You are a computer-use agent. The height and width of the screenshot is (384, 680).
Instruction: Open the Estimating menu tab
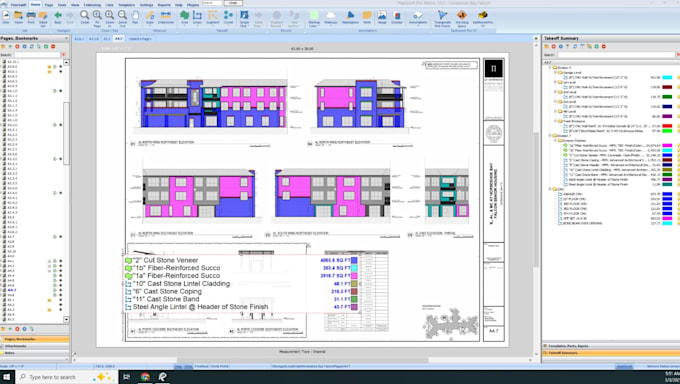click(92, 5)
